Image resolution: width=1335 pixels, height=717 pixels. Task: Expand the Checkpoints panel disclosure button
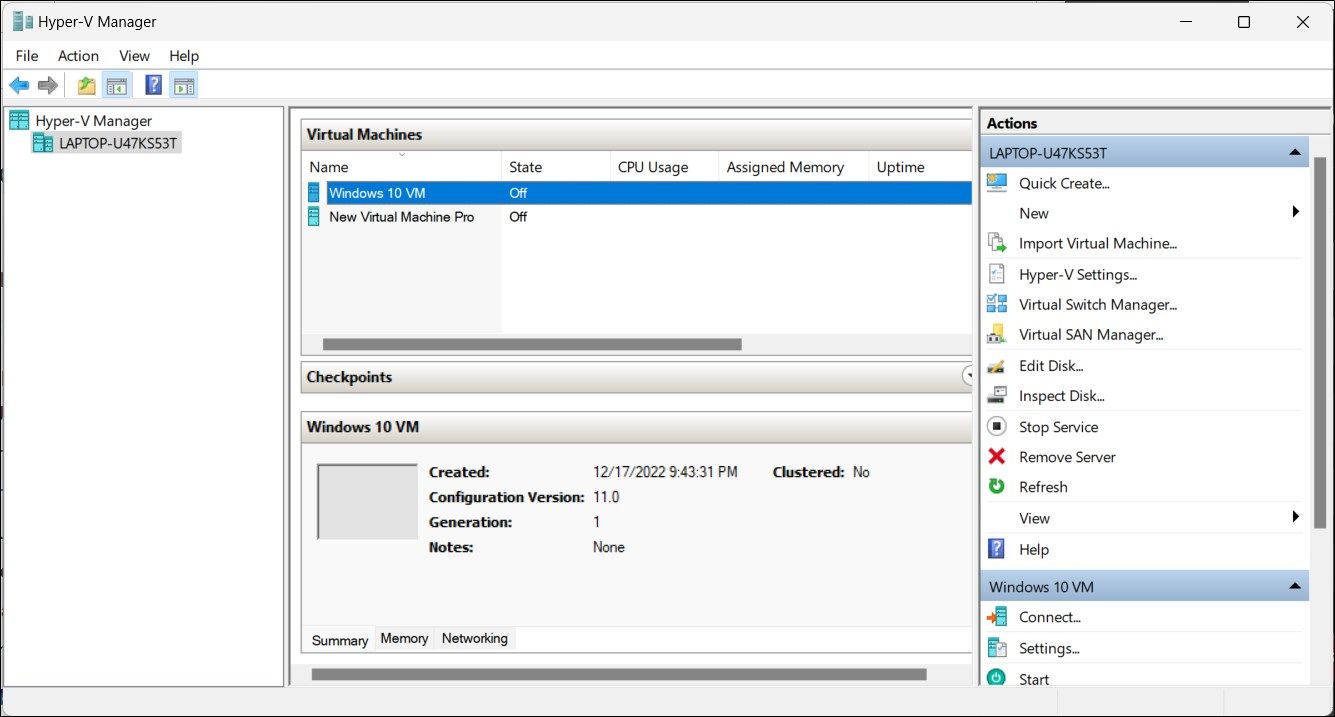(x=966, y=375)
